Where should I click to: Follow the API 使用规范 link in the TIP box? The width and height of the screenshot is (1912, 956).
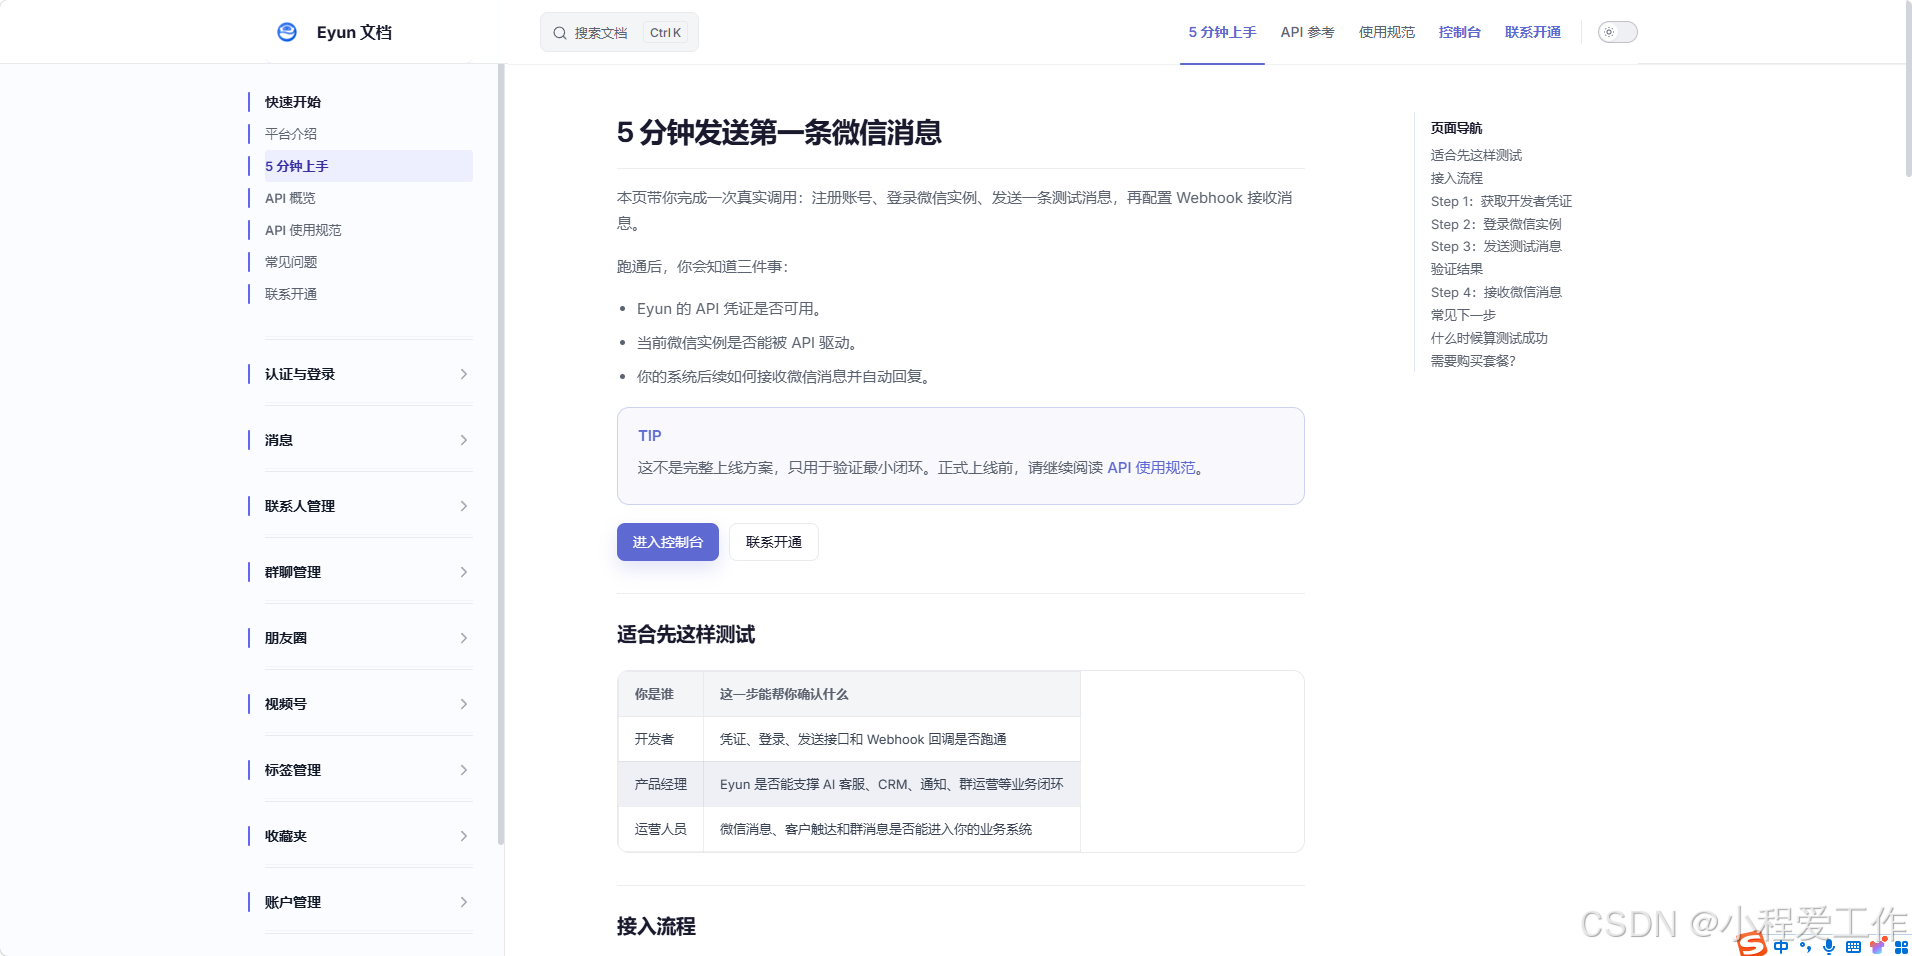coord(1151,468)
